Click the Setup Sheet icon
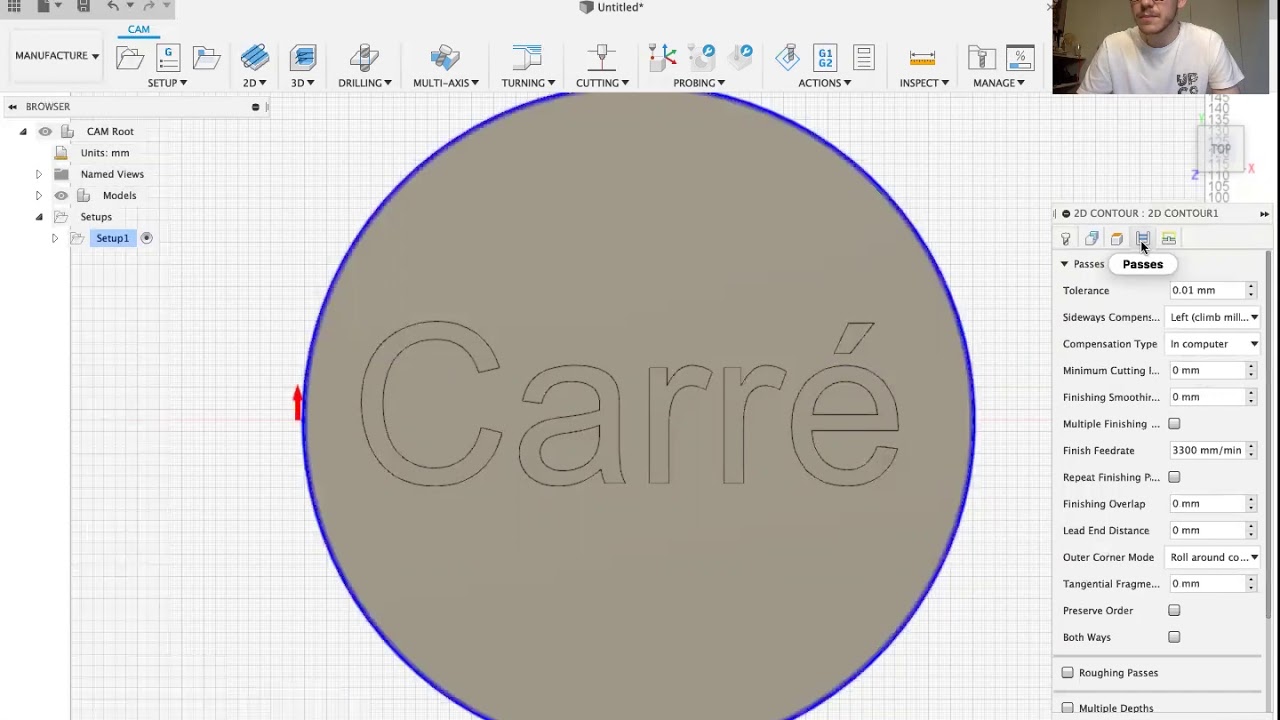 pos(864,57)
